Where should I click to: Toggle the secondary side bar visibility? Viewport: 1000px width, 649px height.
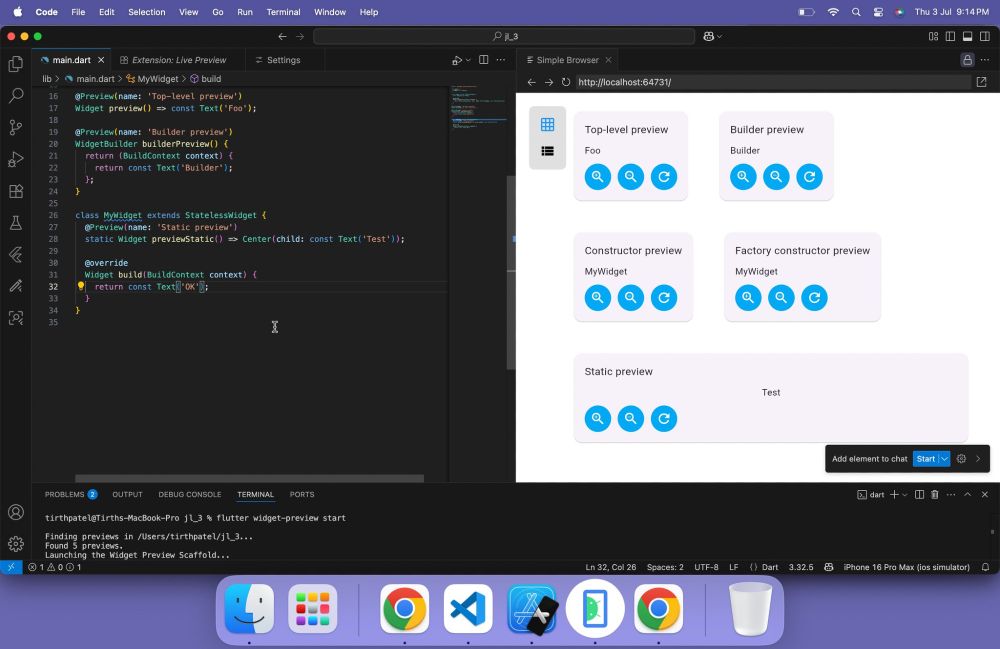pos(985,36)
